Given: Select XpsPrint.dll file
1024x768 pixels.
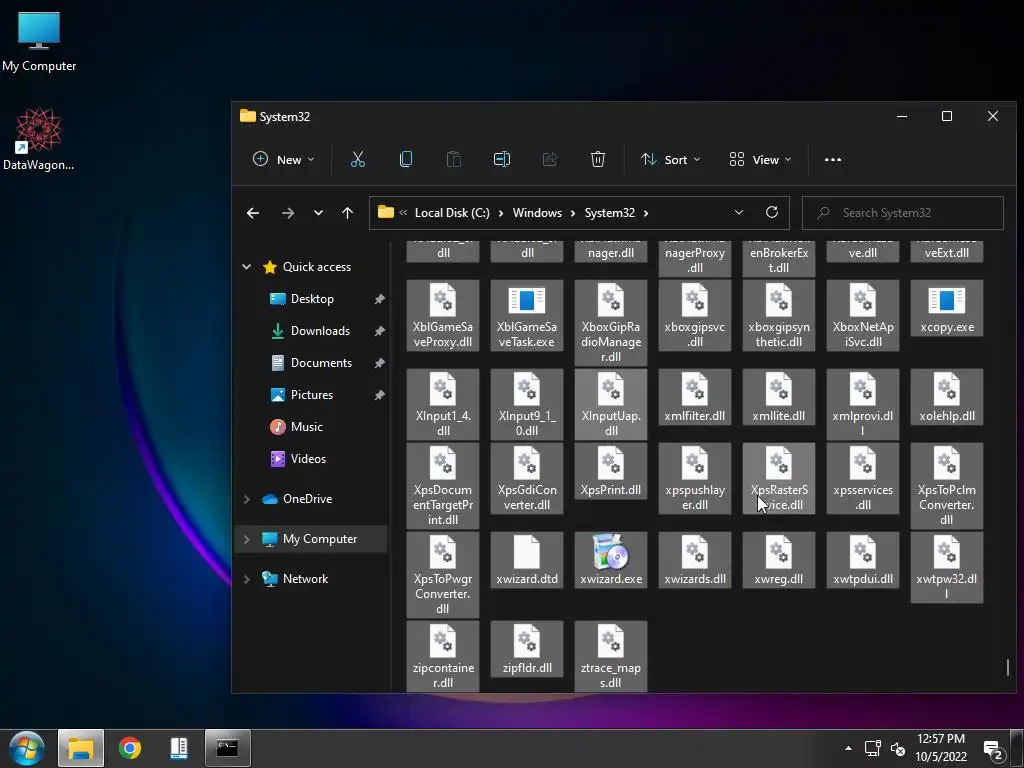Looking at the screenshot, I should [611, 471].
